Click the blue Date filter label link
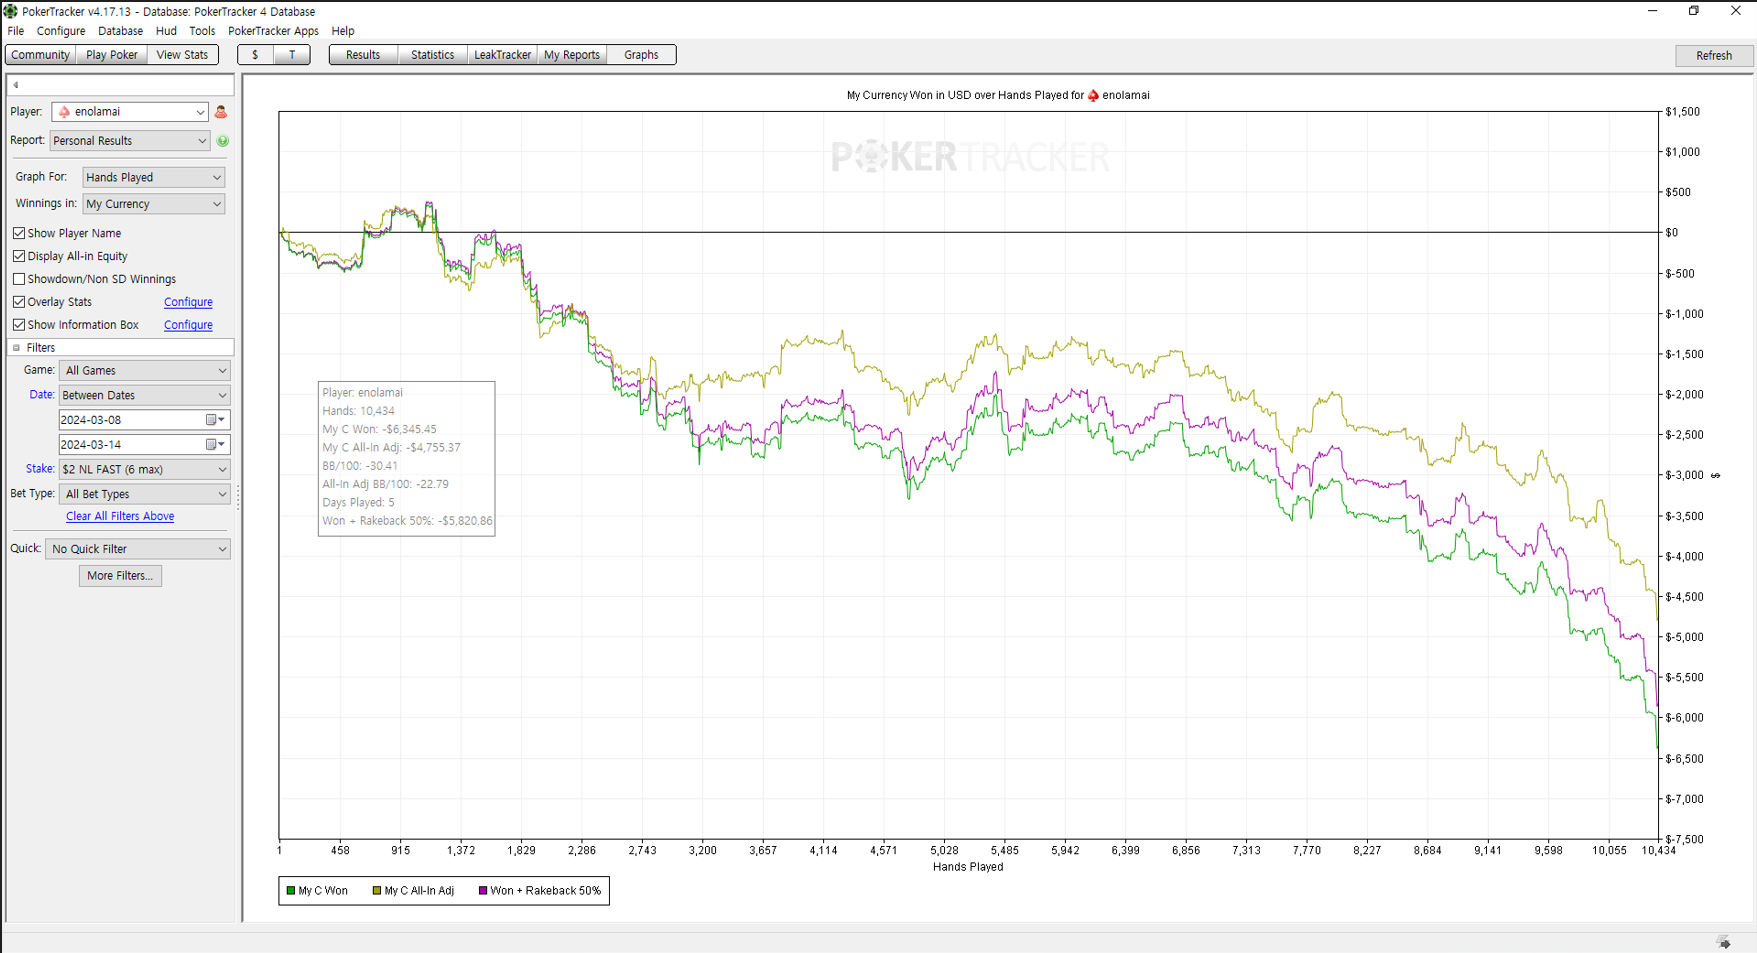Viewport: 1757px width, 953px height. tap(42, 395)
